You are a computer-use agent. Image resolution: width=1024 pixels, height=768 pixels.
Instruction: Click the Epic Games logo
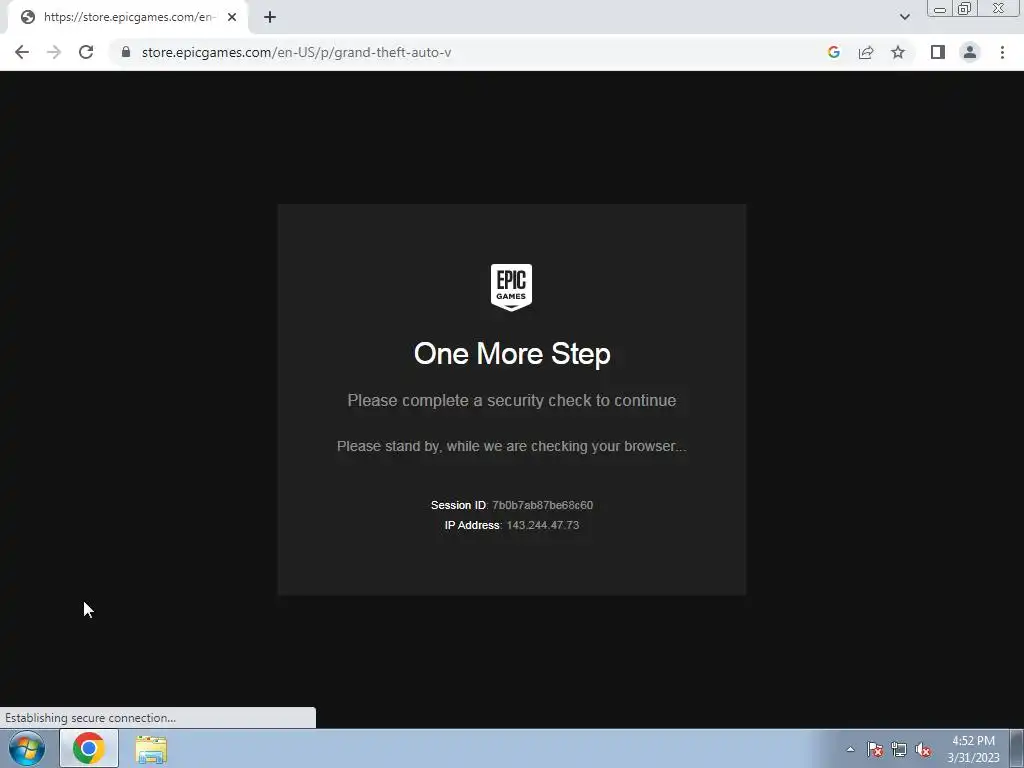click(511, 287)
